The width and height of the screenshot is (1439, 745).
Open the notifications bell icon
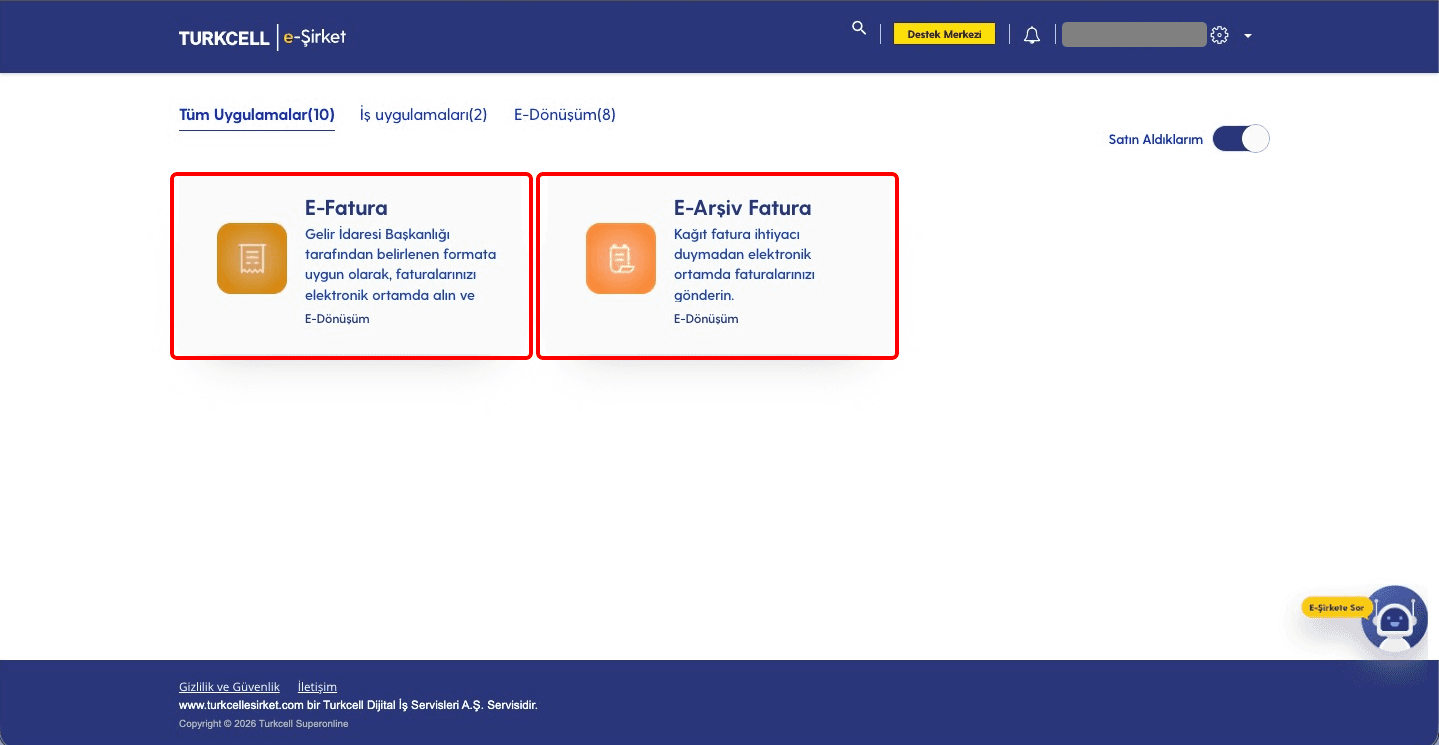tap(1032, 35)
